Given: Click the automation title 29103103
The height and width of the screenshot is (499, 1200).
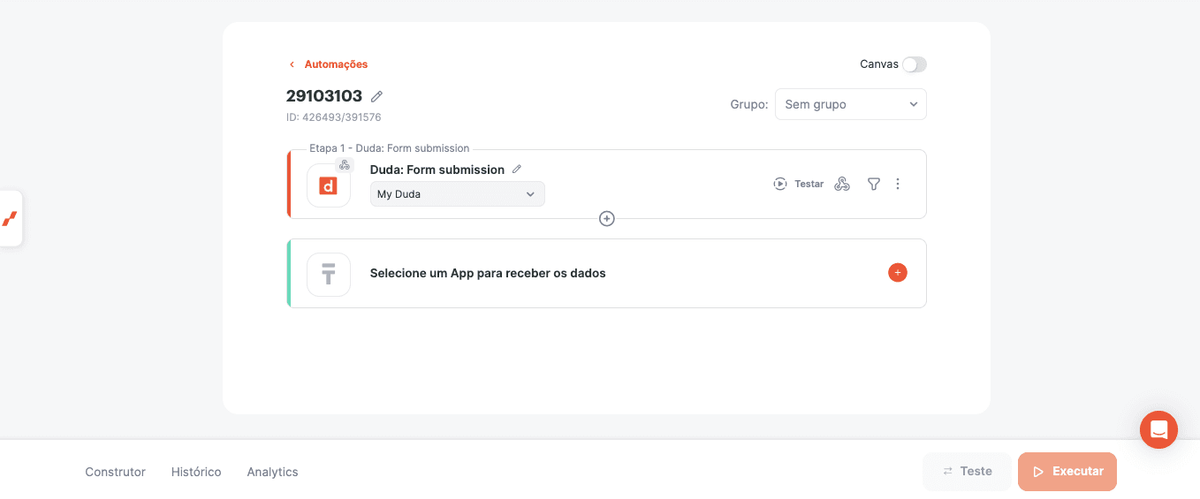Looking at the screenshot, I should (x=324, y=96).
